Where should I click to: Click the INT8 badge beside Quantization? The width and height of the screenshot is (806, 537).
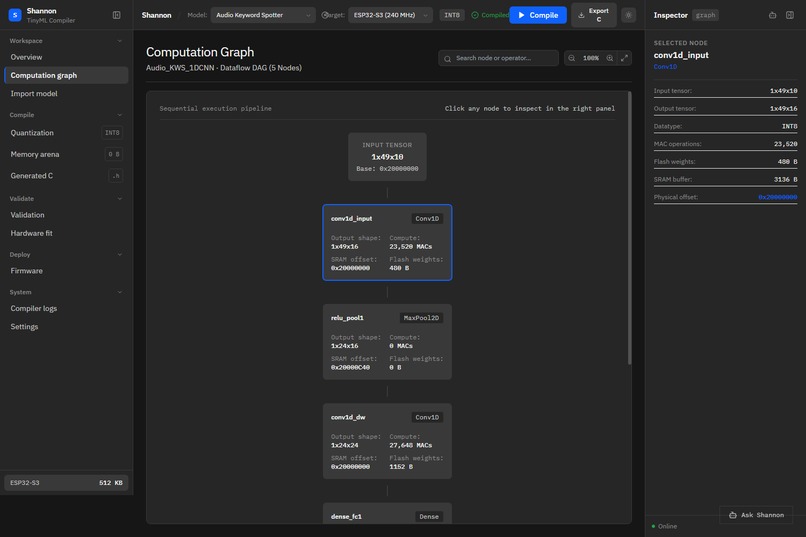[x=112, y=133]
